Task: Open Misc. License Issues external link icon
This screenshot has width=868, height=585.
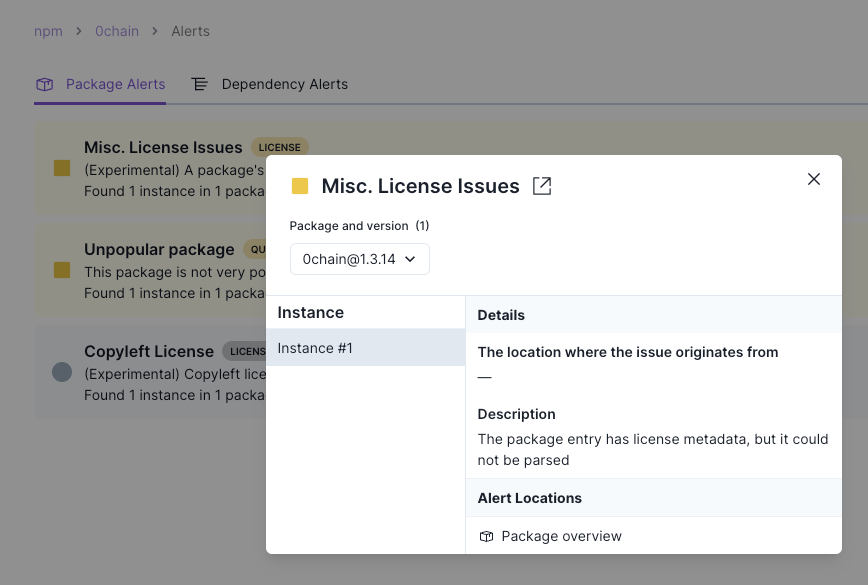Action: (542, 186)
